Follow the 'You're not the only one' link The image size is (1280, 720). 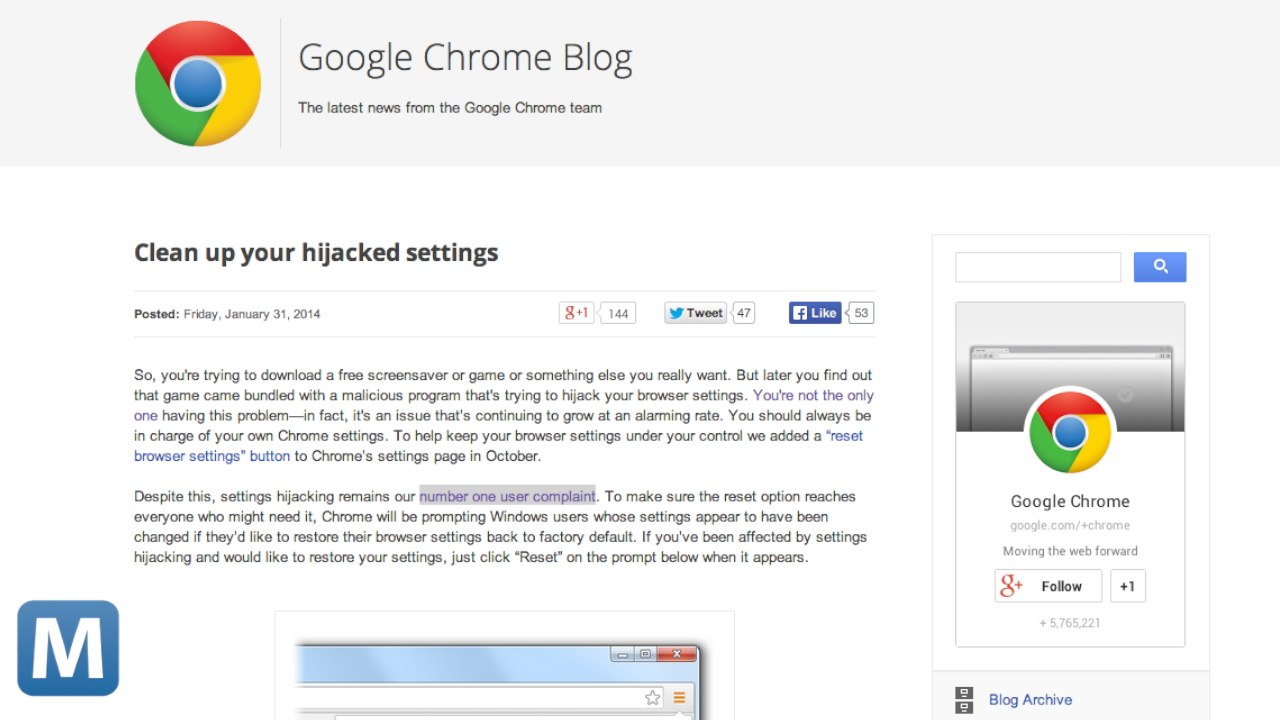(813, 395)
